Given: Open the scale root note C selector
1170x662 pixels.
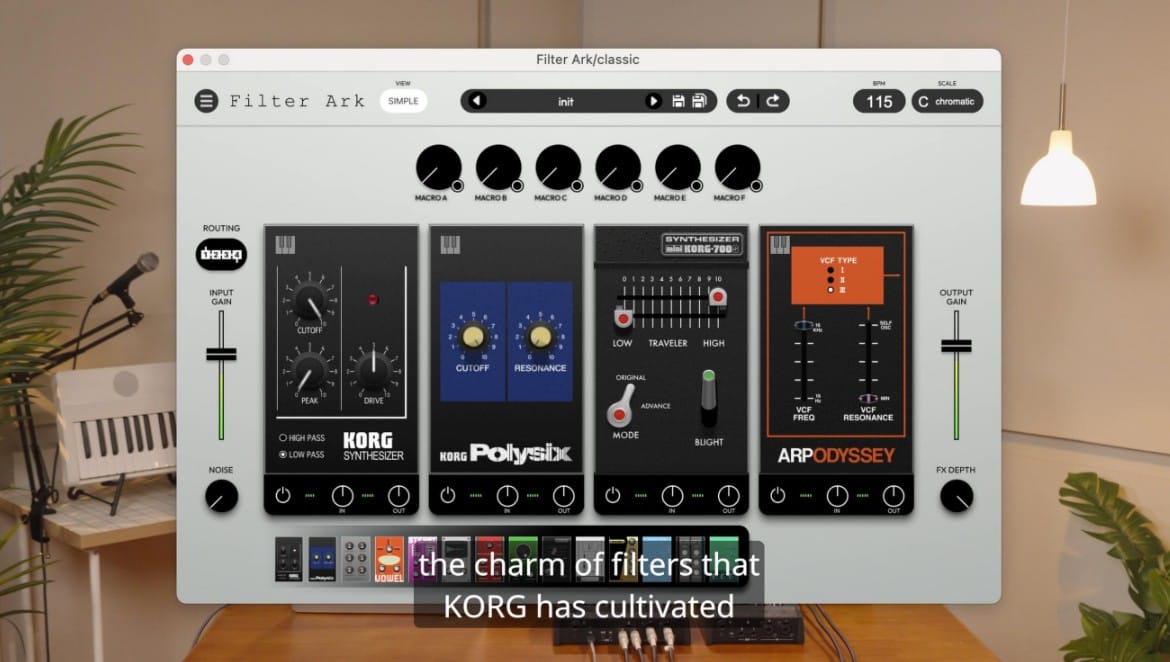Looking at the screenshot, I should pos(923,102).
